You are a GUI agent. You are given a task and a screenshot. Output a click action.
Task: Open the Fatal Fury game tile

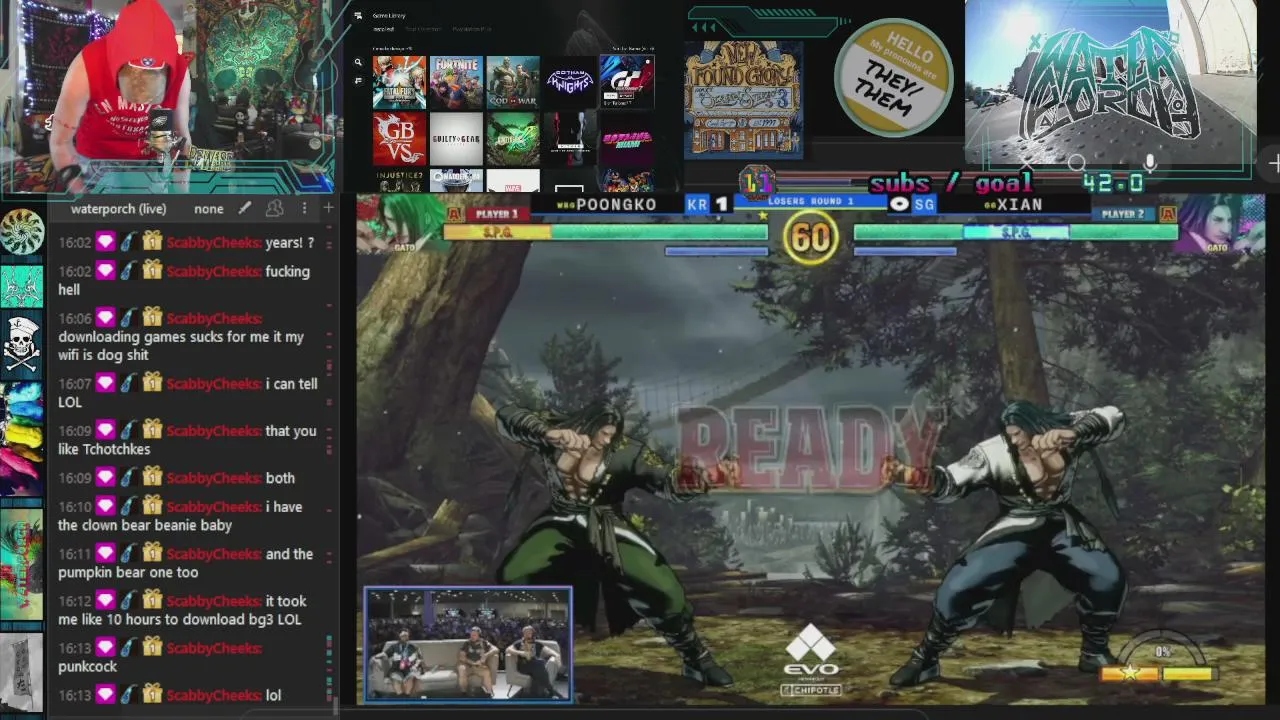399,82
